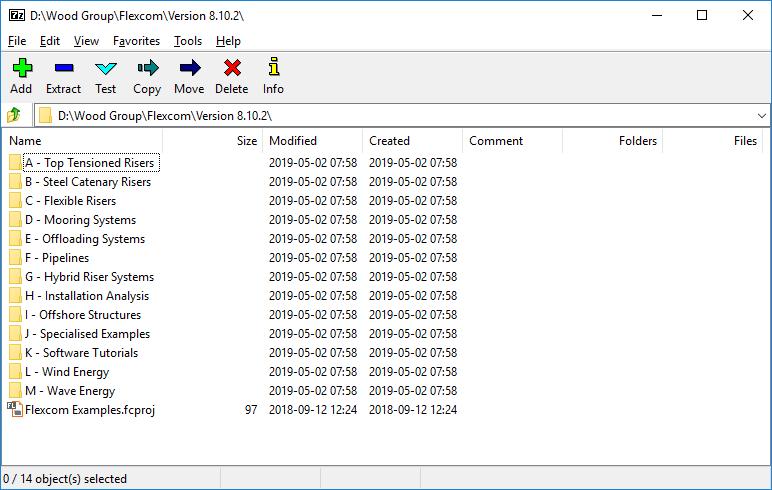
Task: Expand the address path dropdown
Action: (x=761, y=116)
